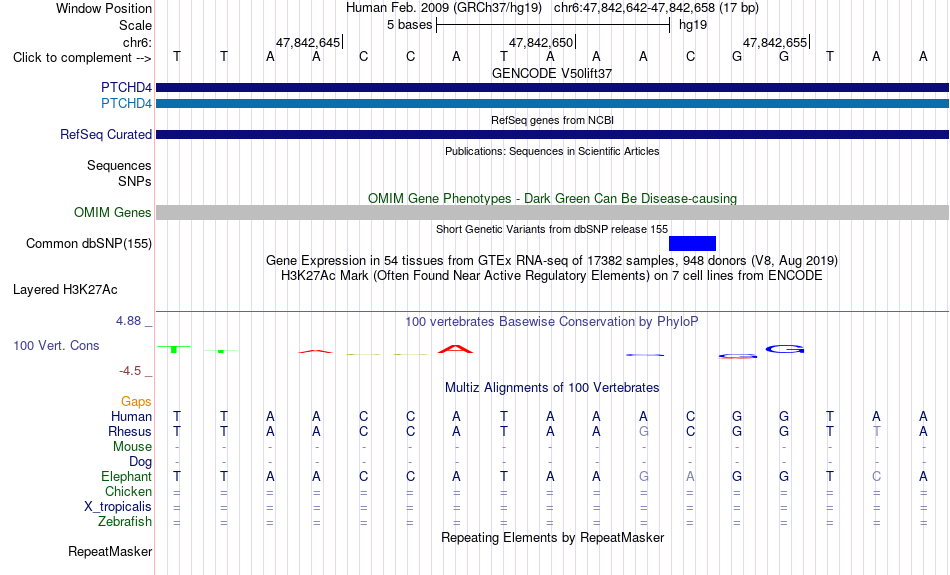This screenshot has width=950, height=575.
Task: Click the dark blue PTCHD4 gene label
Action: 126,87
